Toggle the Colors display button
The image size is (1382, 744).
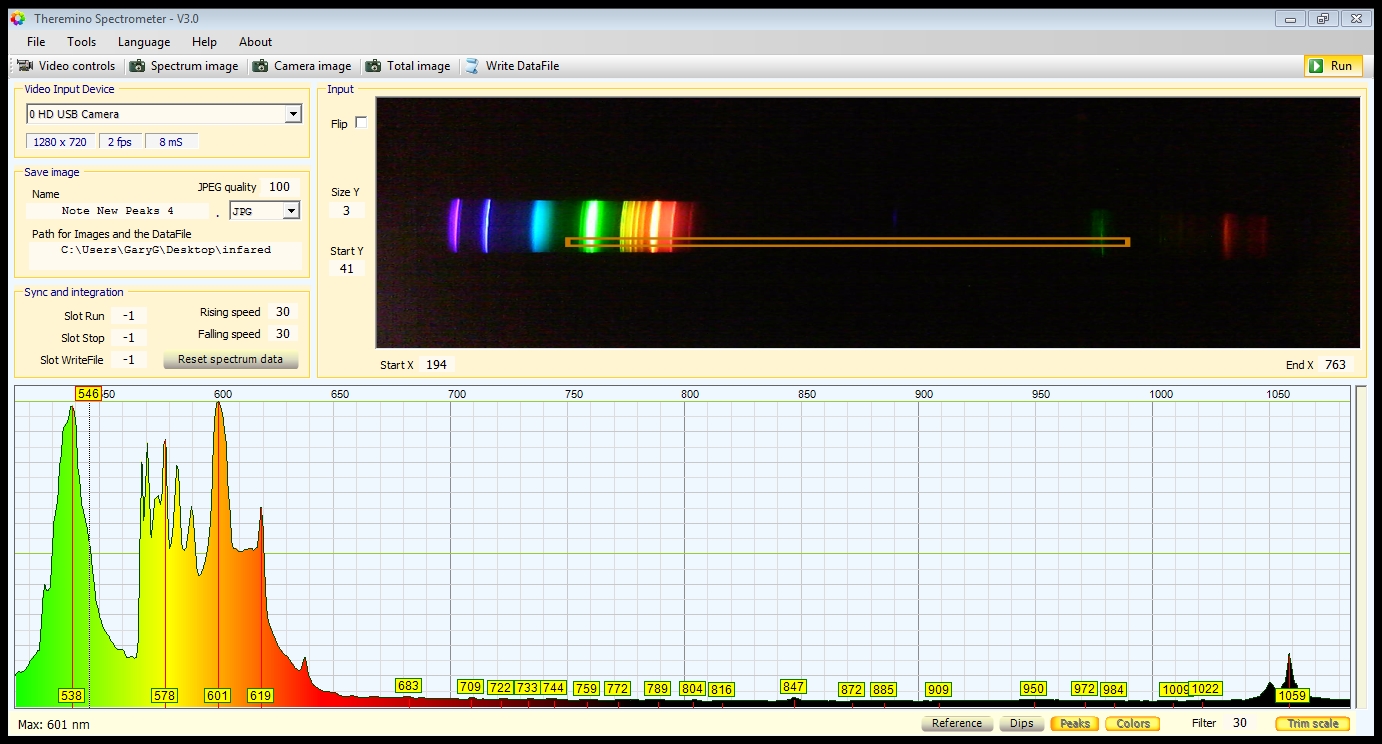[1132, 723]
